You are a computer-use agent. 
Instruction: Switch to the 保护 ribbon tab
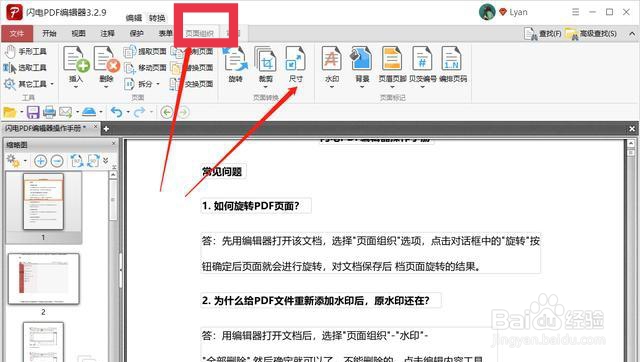coord(136,33)
